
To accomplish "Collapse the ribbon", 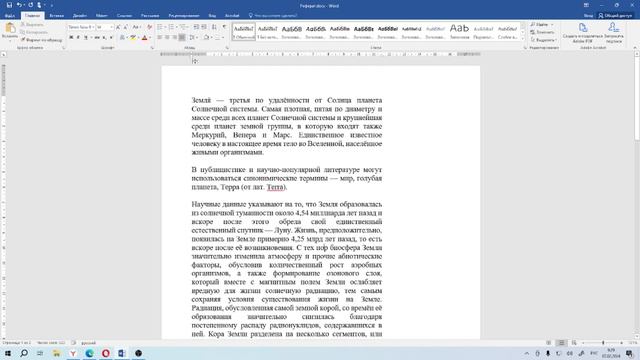I will click(x=635, y=48).
